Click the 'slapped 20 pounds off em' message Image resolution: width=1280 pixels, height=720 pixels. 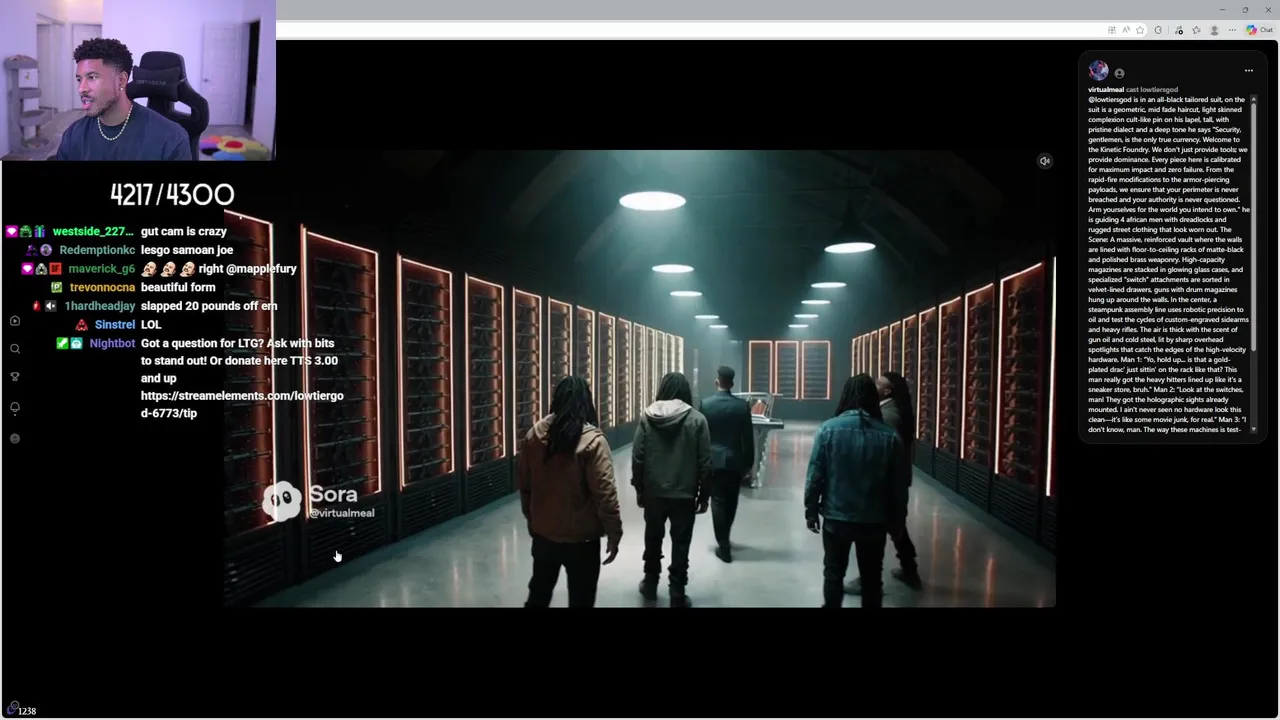coord(209,306)
